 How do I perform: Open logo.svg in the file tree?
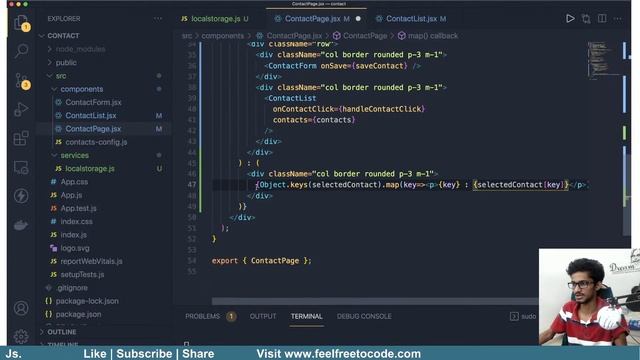75,248
